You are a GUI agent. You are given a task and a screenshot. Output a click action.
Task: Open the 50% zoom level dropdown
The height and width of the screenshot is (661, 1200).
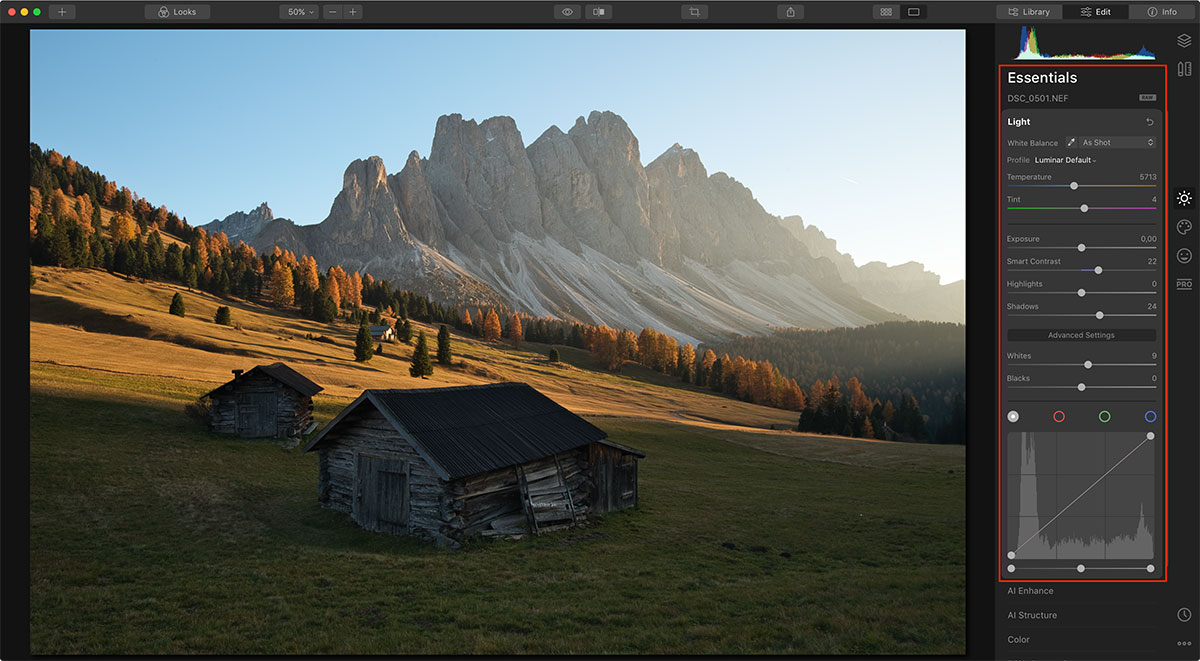pyautogui.click(x=299, y=12)
